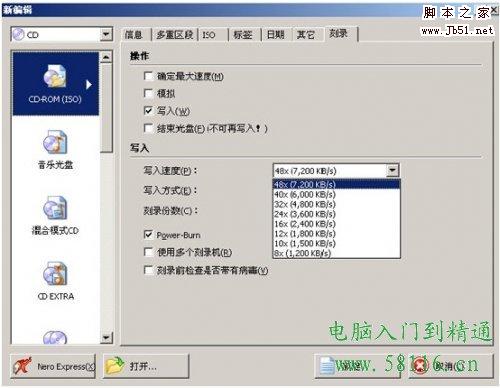500x388 pixels.
Task: Click the compilation list scrollbar thumb
Action: 106,108
